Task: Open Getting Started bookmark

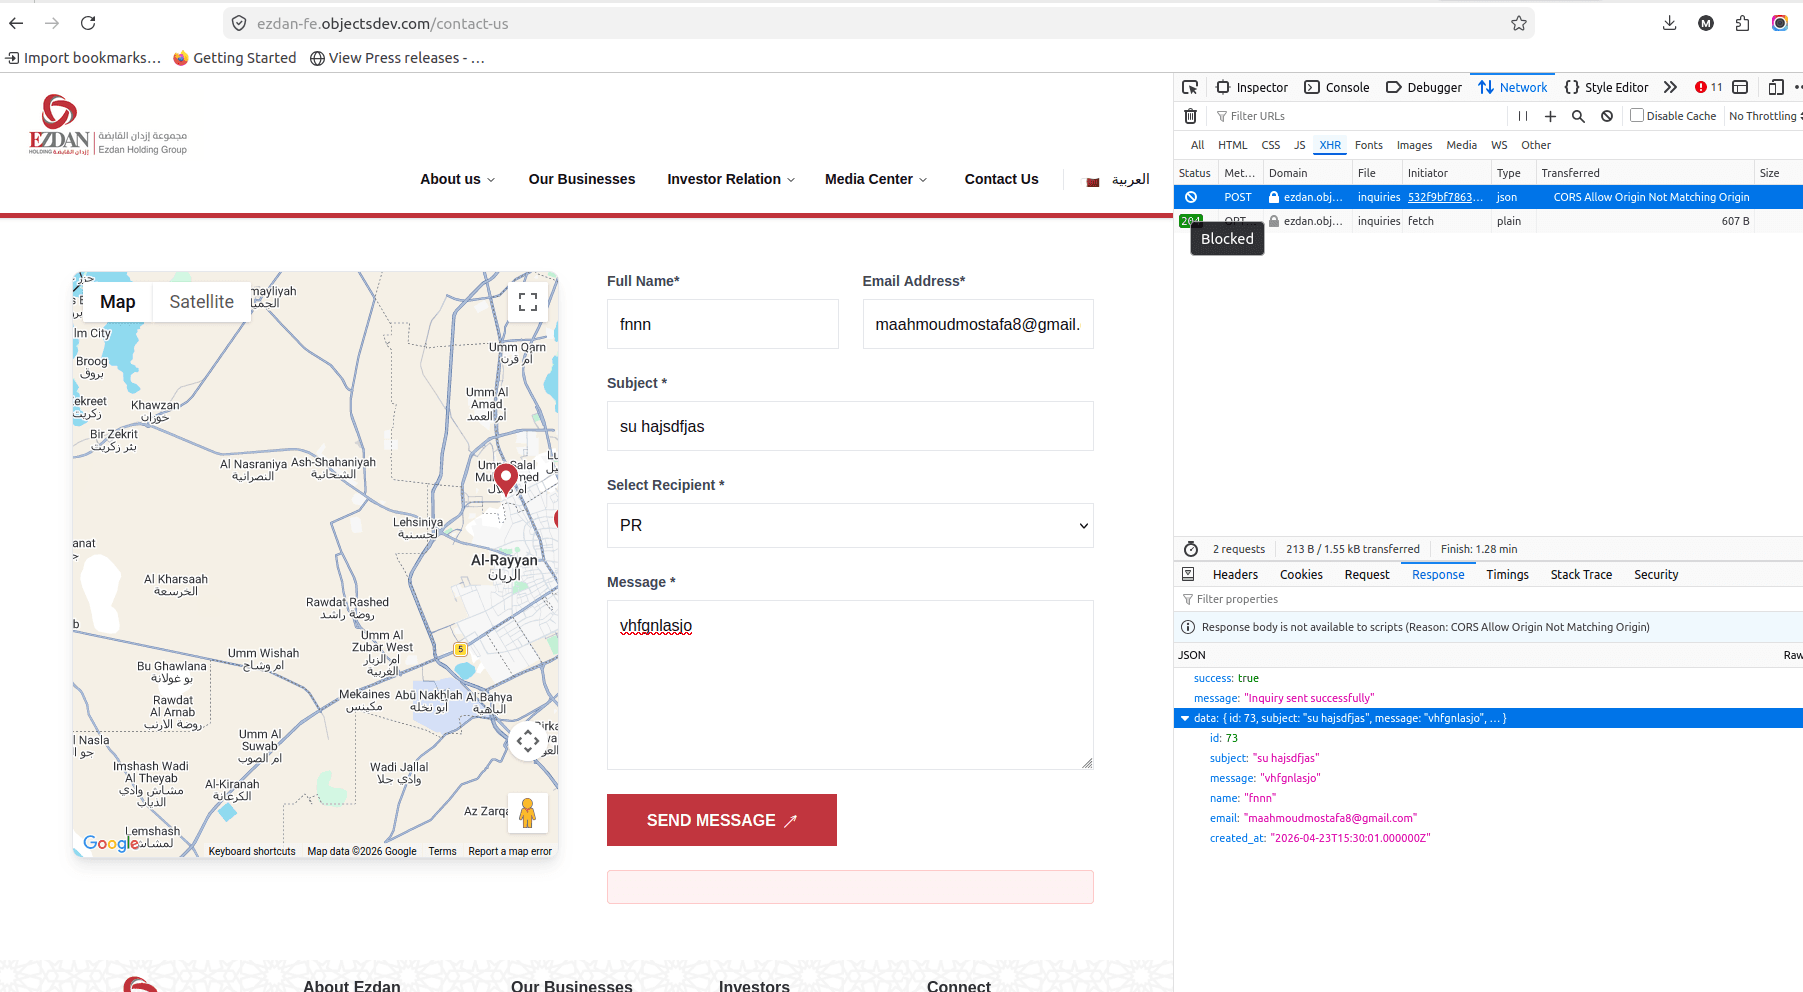Action: pyautogui.click(x=235, y=58)
